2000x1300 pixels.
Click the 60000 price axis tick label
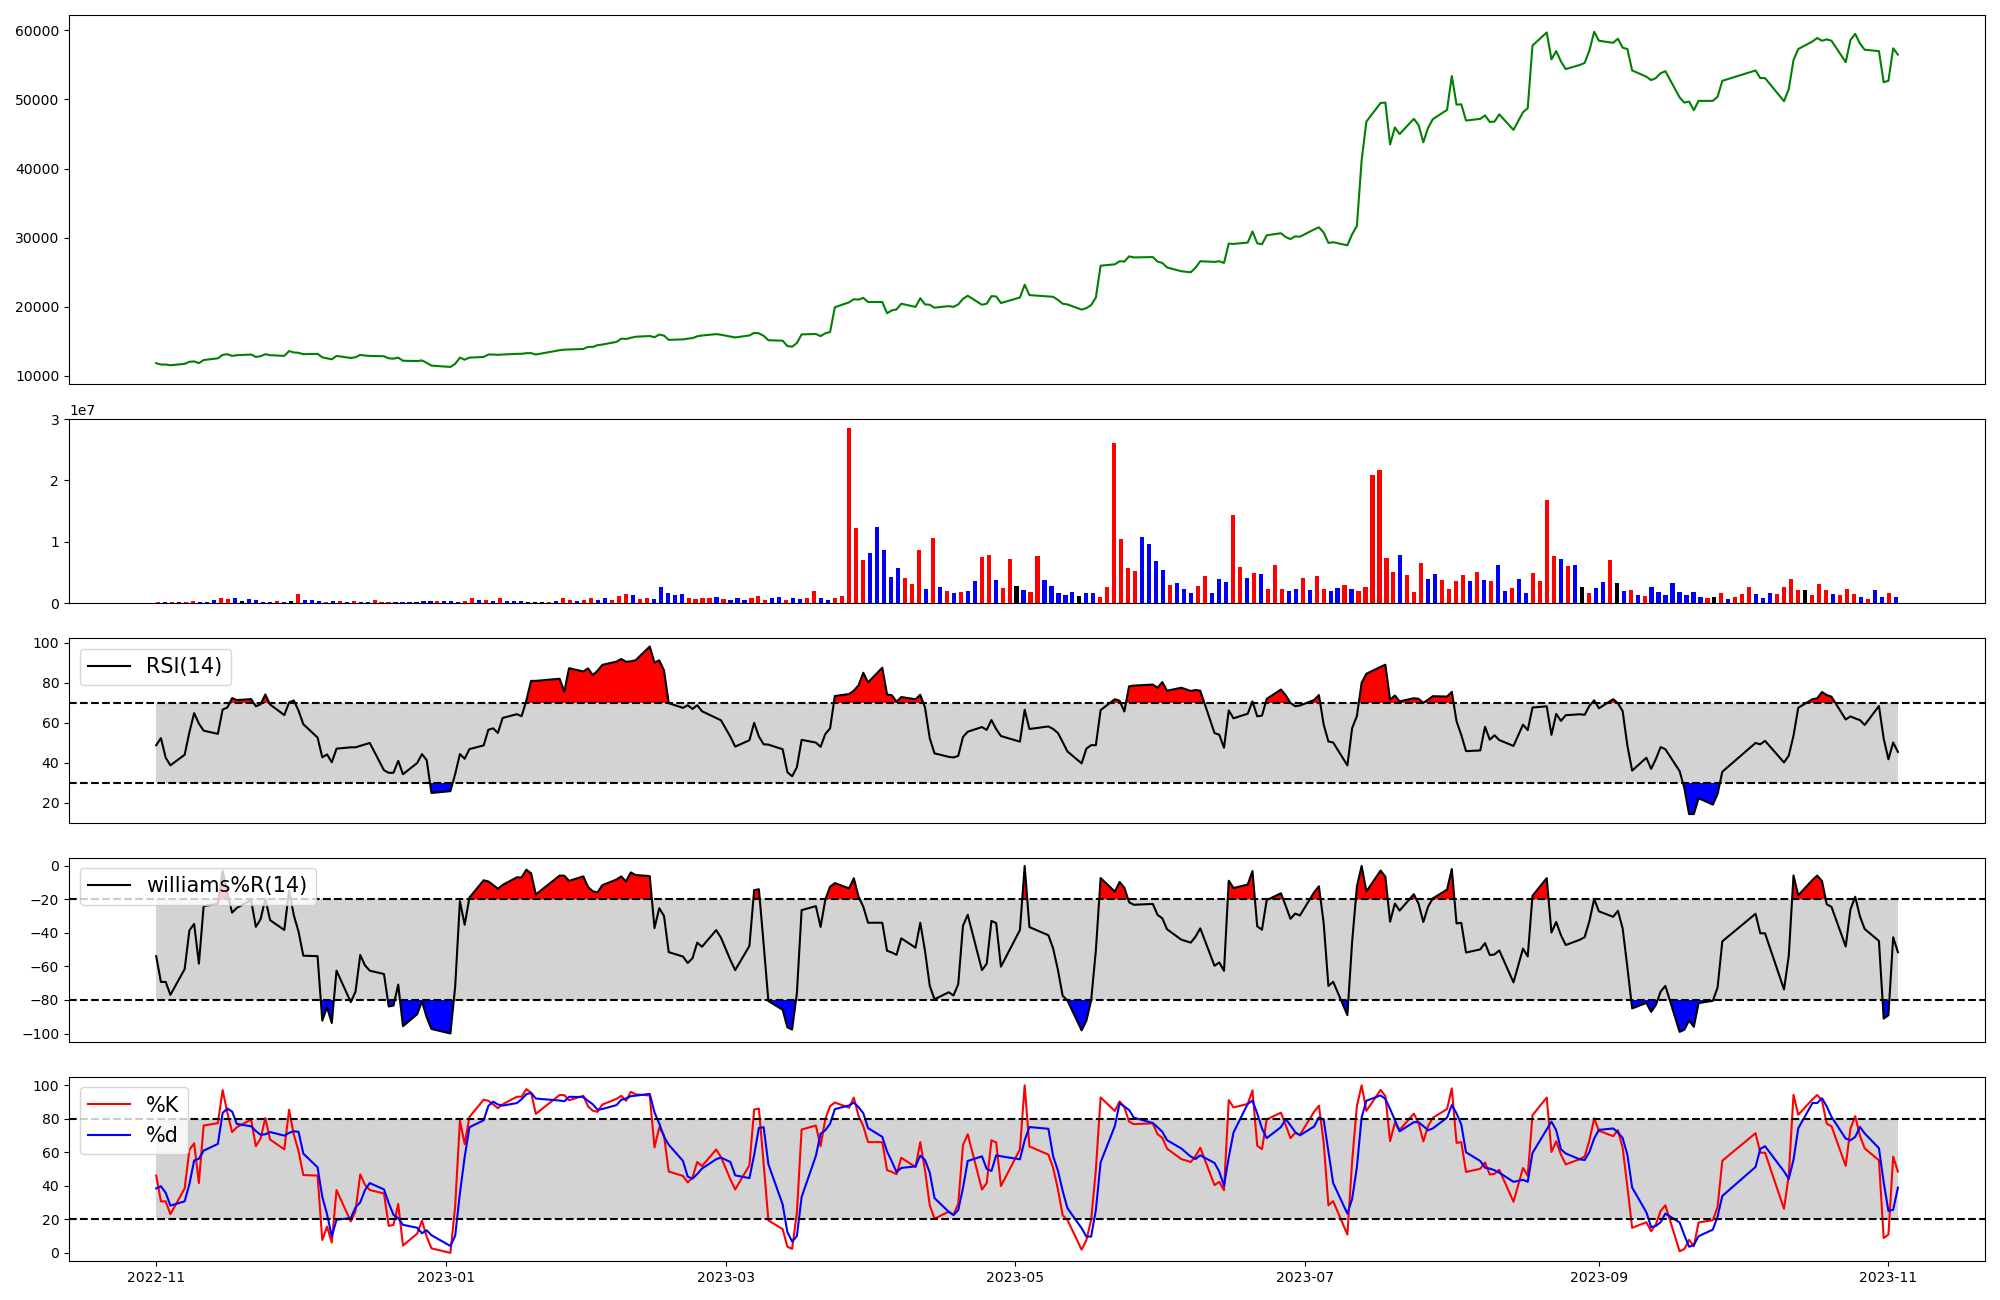(x=38, y=31)
